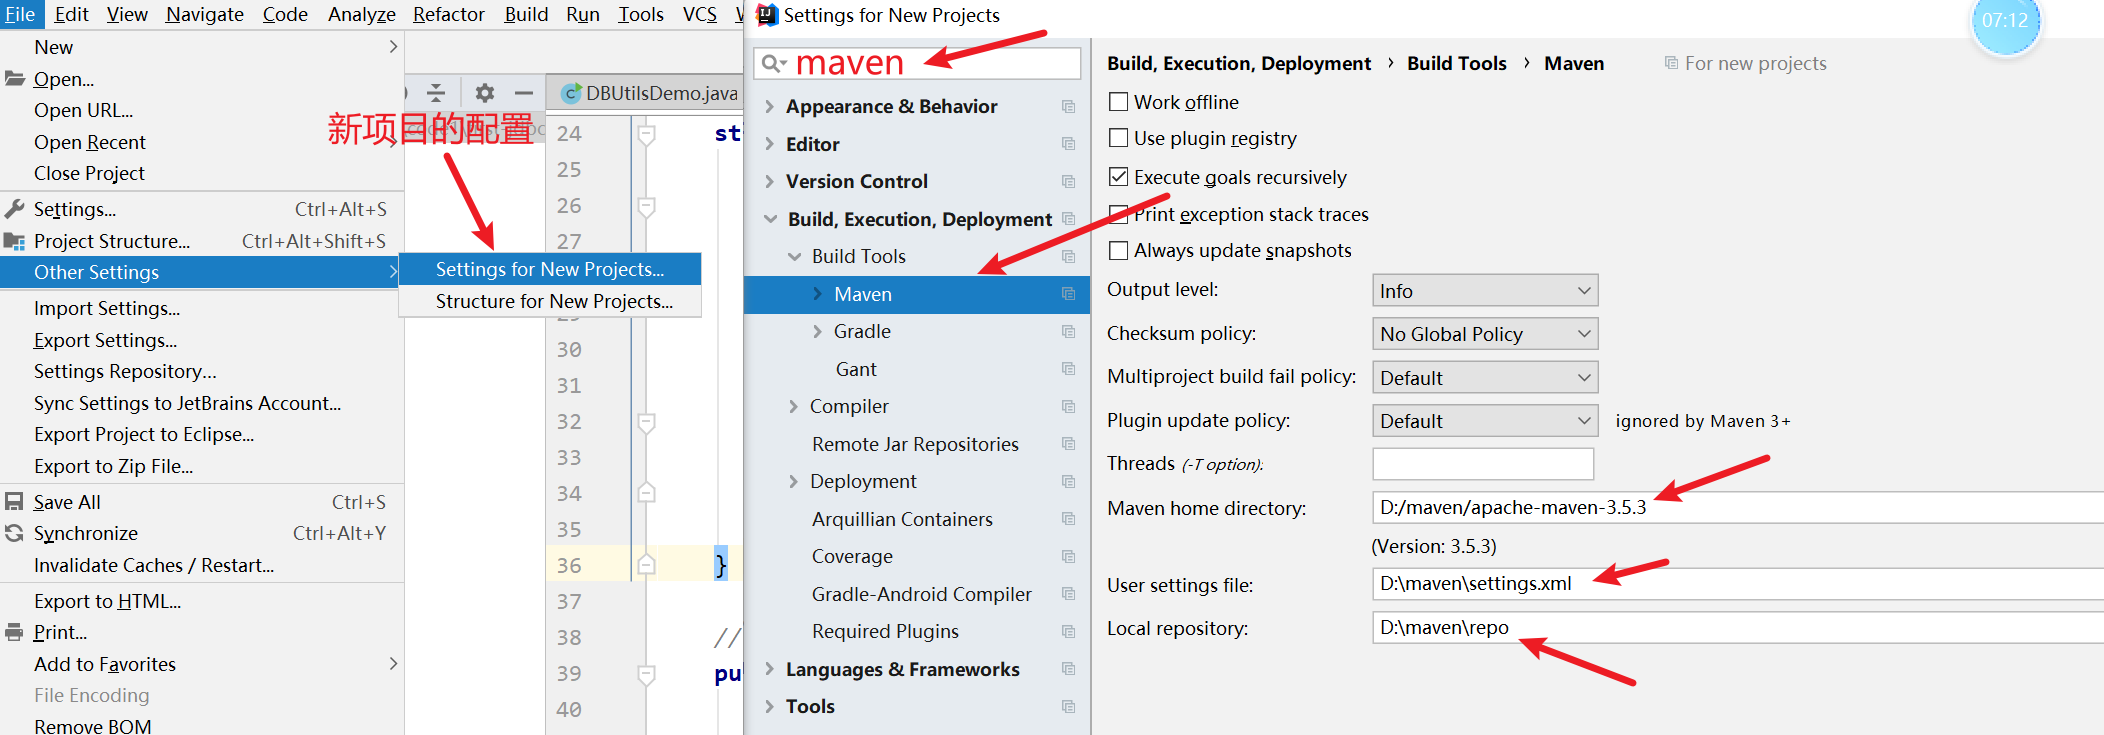Click the Save All floppy disk icon
The width and height of the screenshot is (2104, 735).
pyautogui.click(x=14, y=502)
